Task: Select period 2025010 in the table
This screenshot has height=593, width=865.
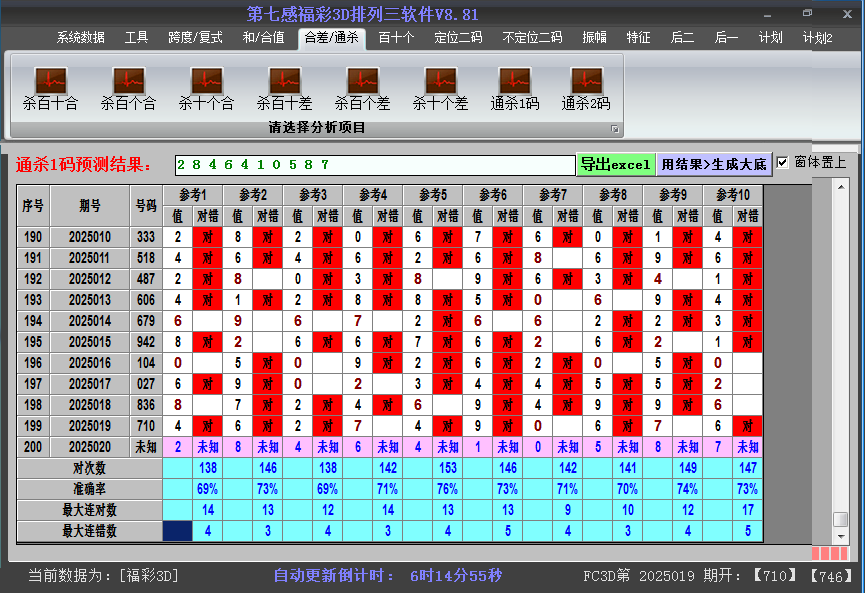Action: point(90,237)
